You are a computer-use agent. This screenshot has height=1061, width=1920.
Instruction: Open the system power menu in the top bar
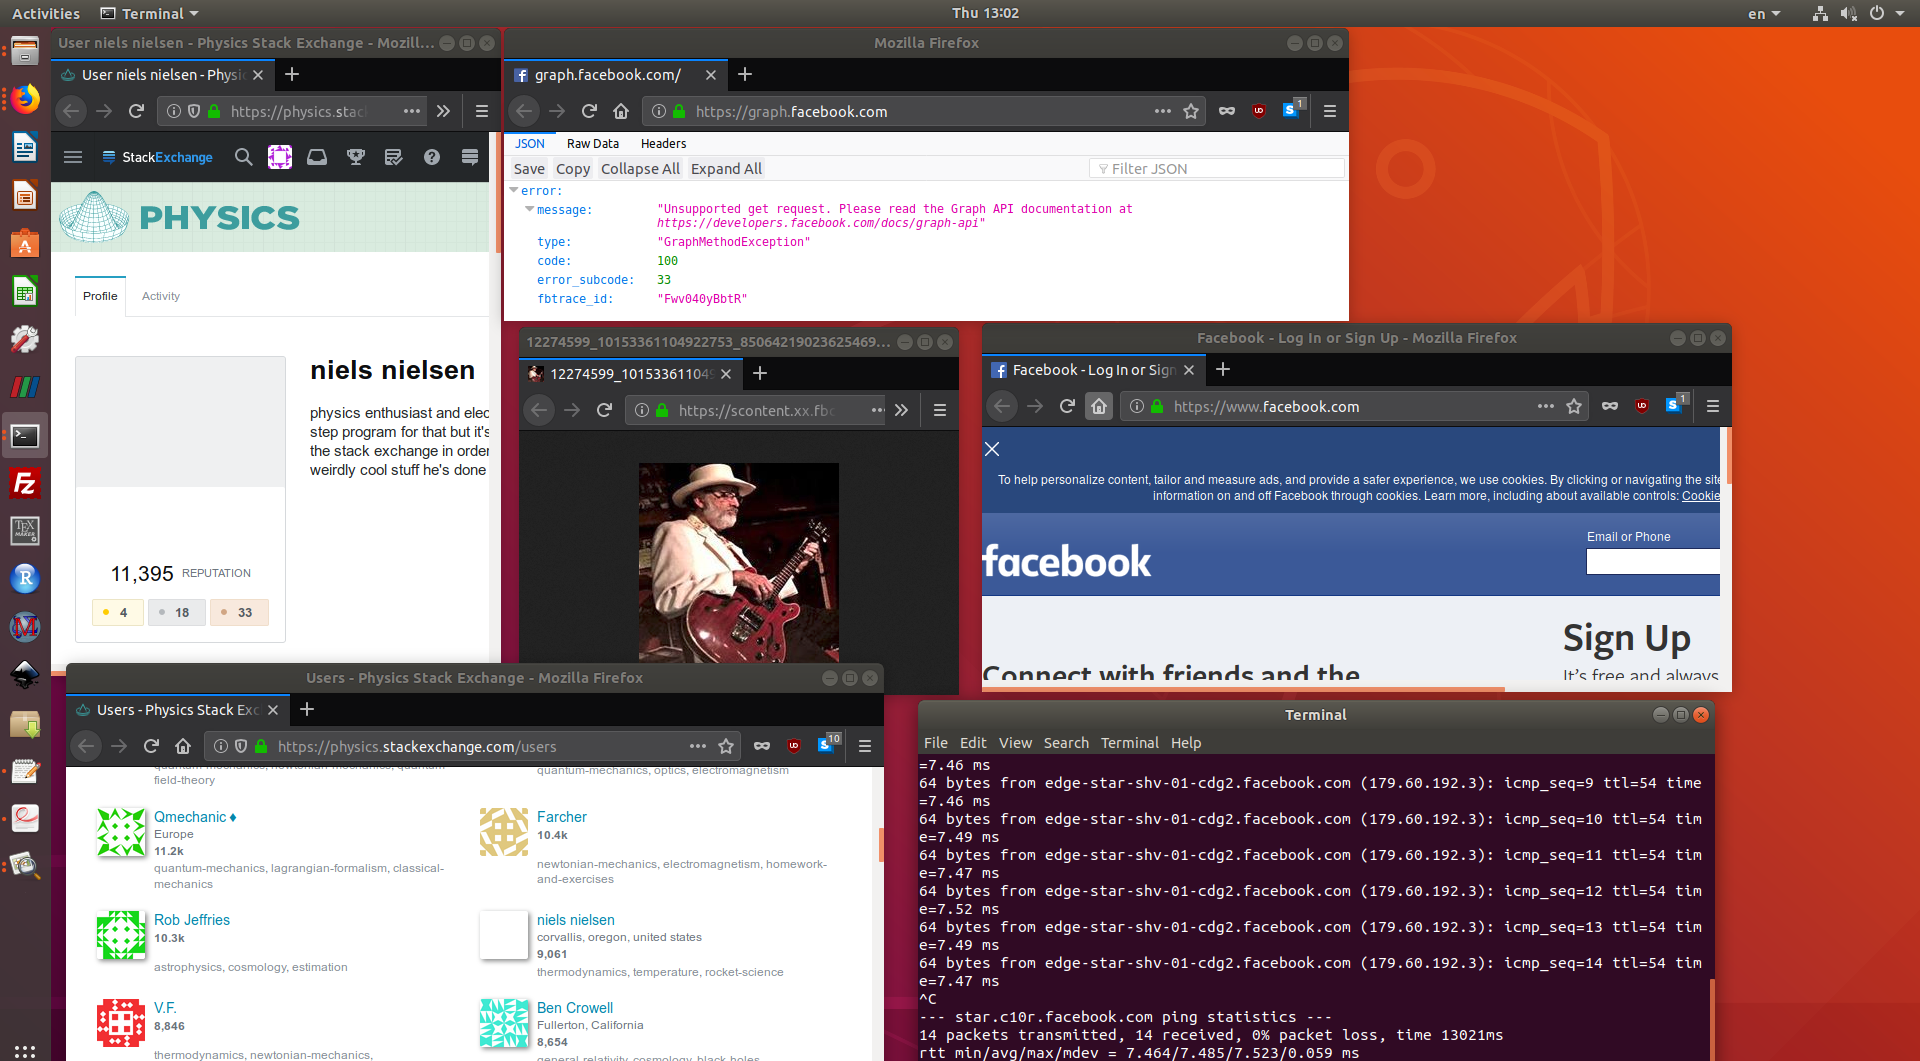point(1886,13)
